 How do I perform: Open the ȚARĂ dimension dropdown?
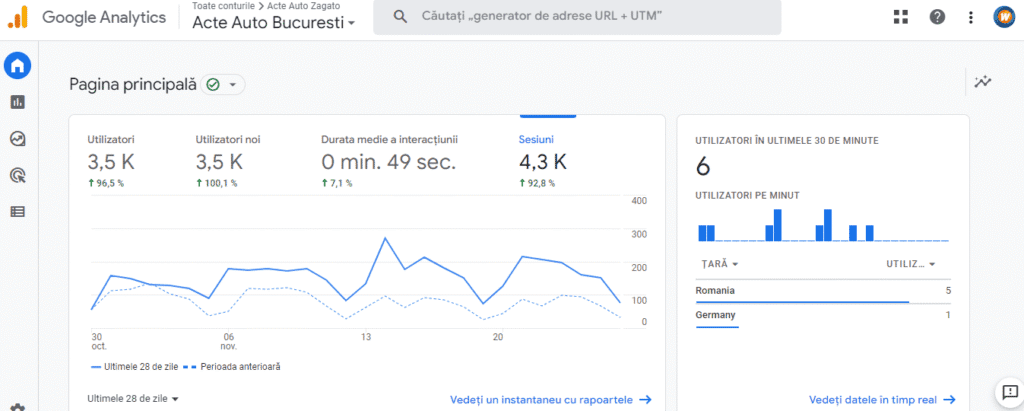click(x=720, y=264)
